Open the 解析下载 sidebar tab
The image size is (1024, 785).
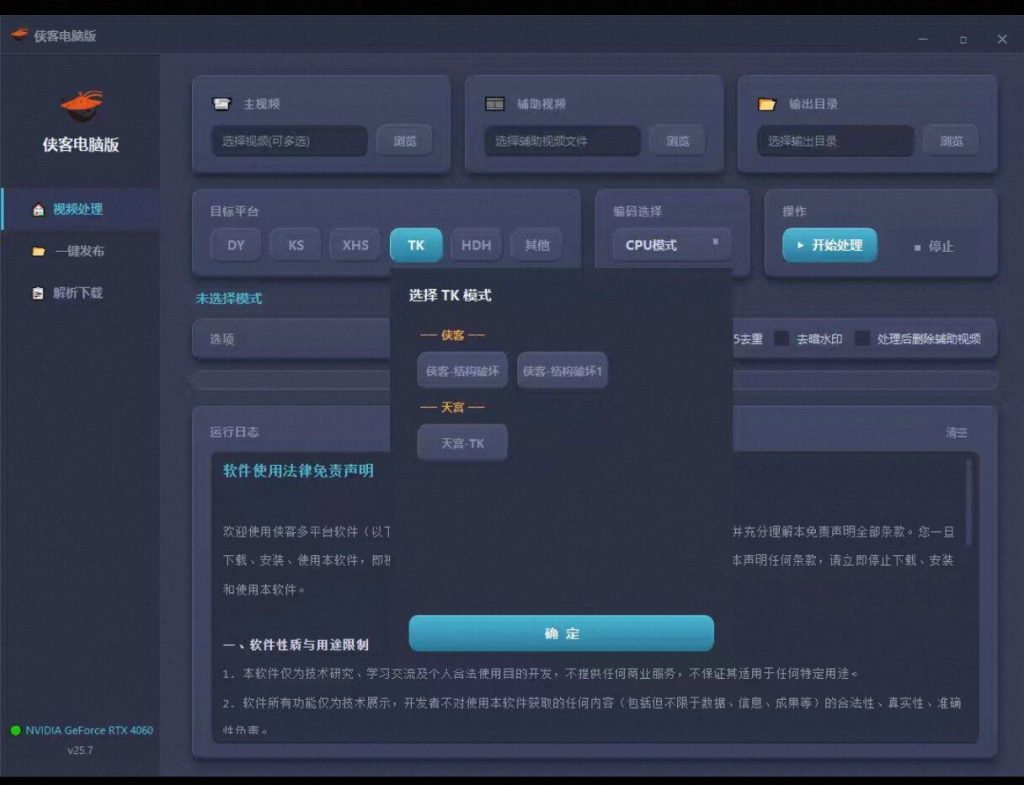[81, 293]
